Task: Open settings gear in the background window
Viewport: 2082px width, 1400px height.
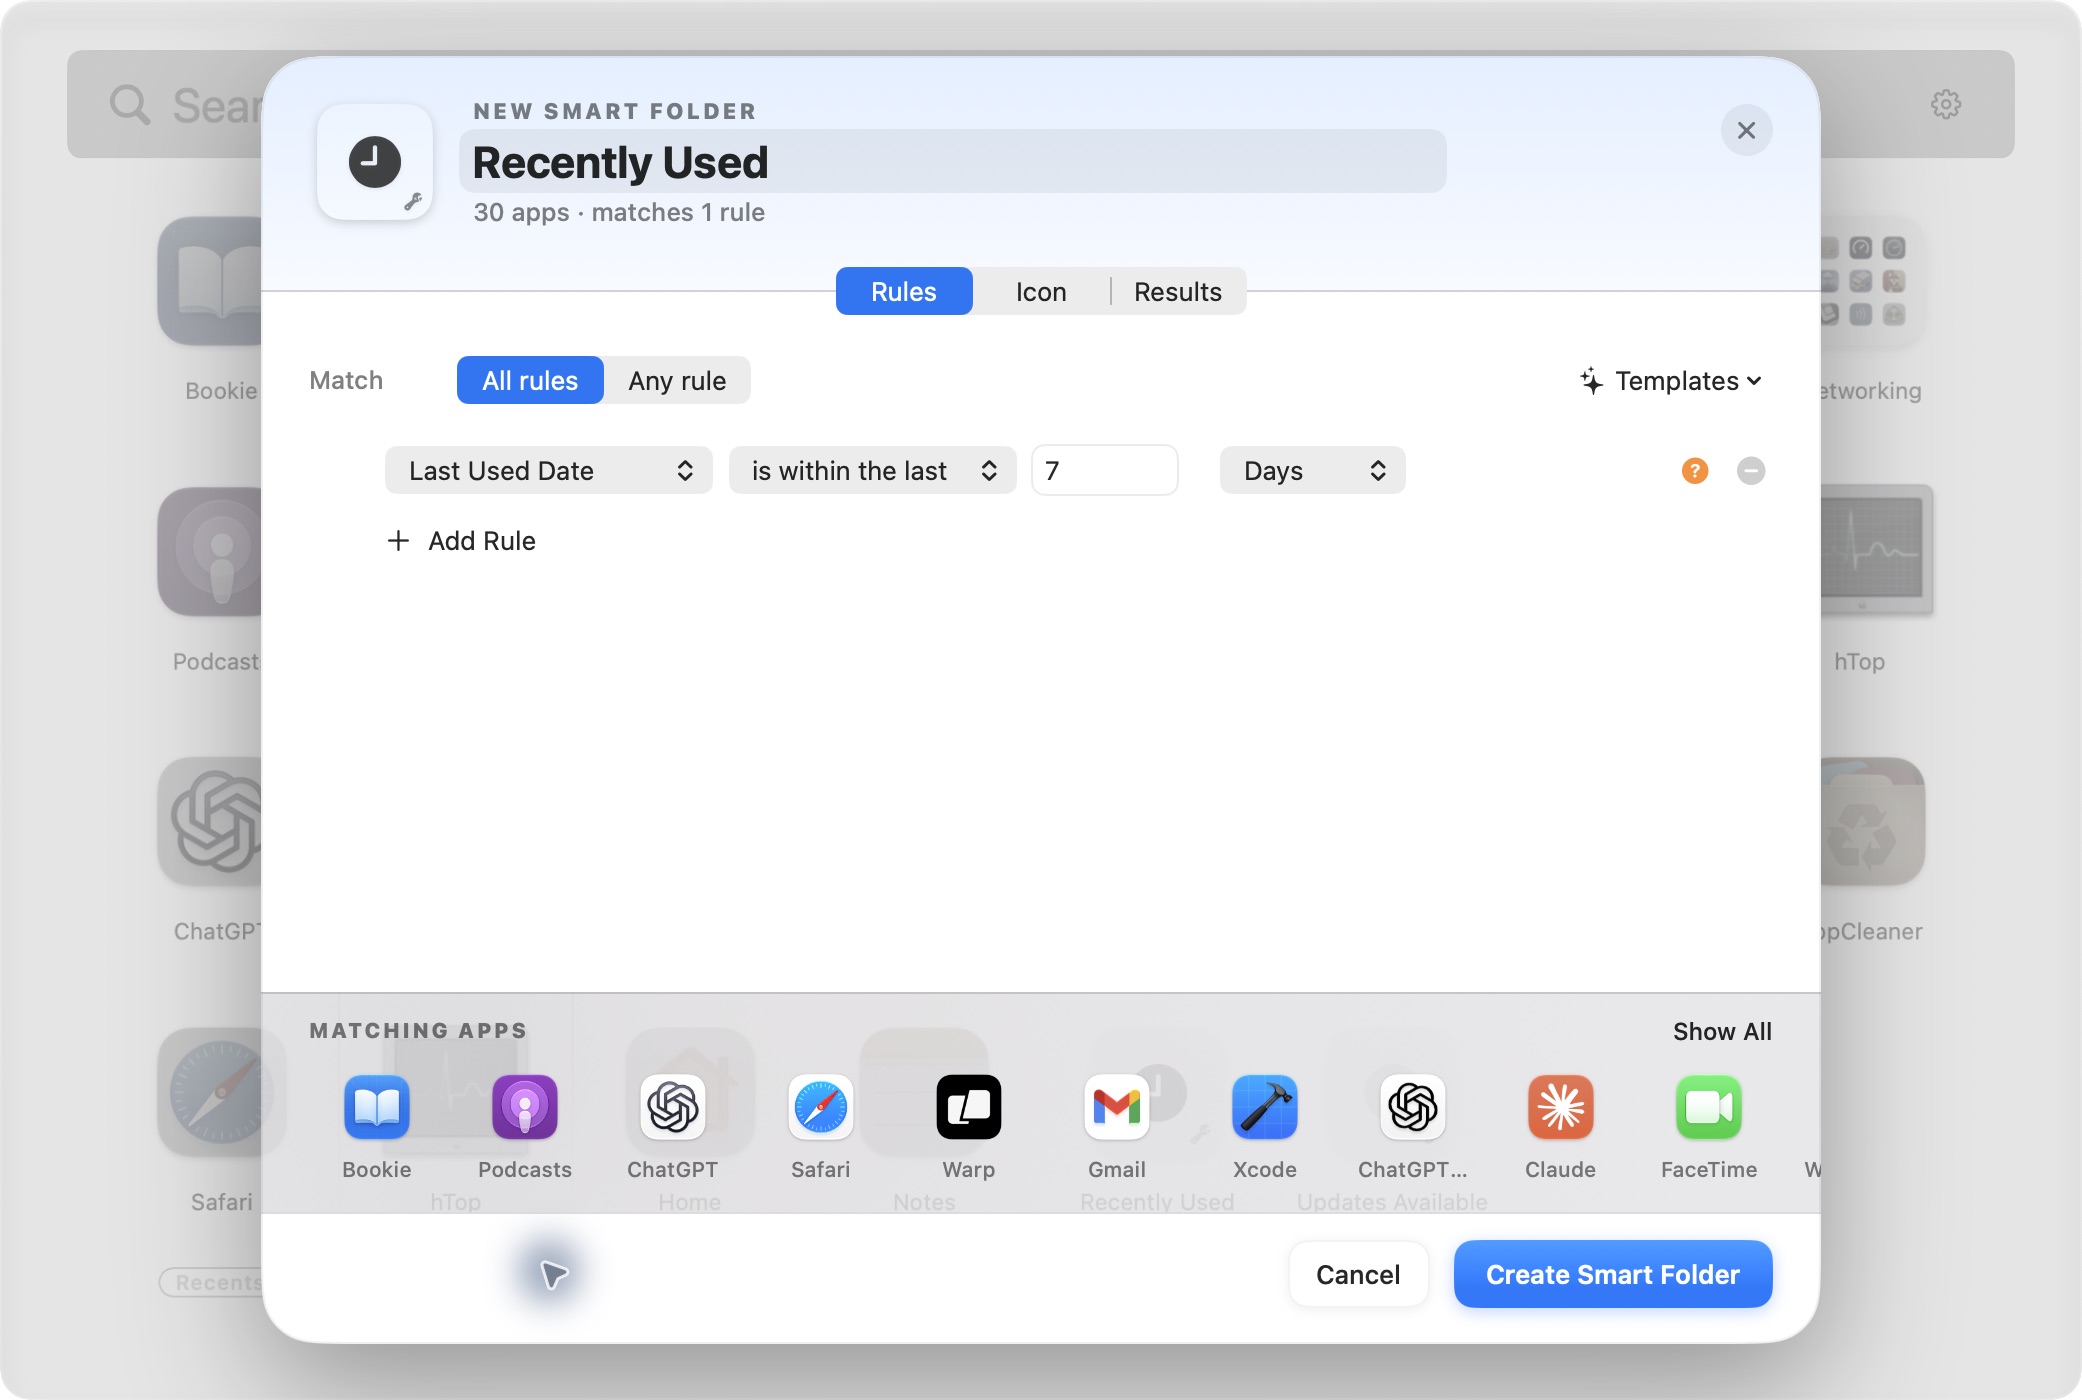Action: 1946,104
